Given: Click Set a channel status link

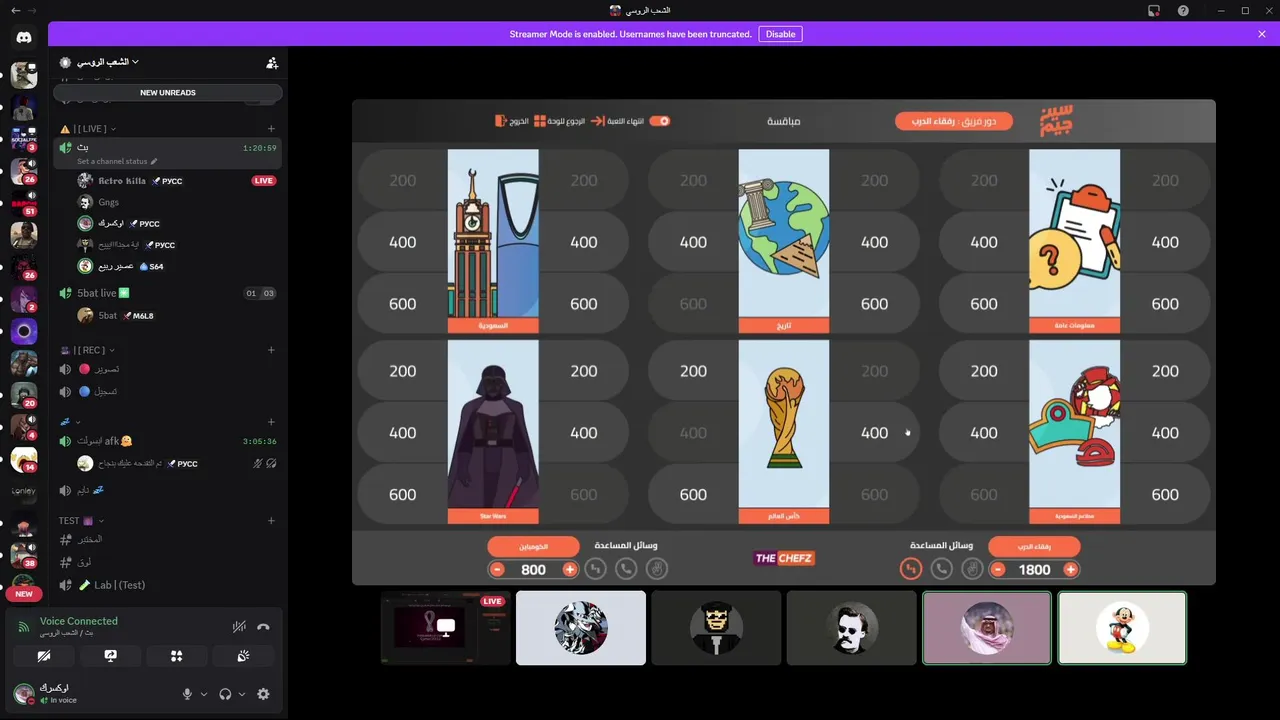Looking at the screenshot, I should point(117,161).
